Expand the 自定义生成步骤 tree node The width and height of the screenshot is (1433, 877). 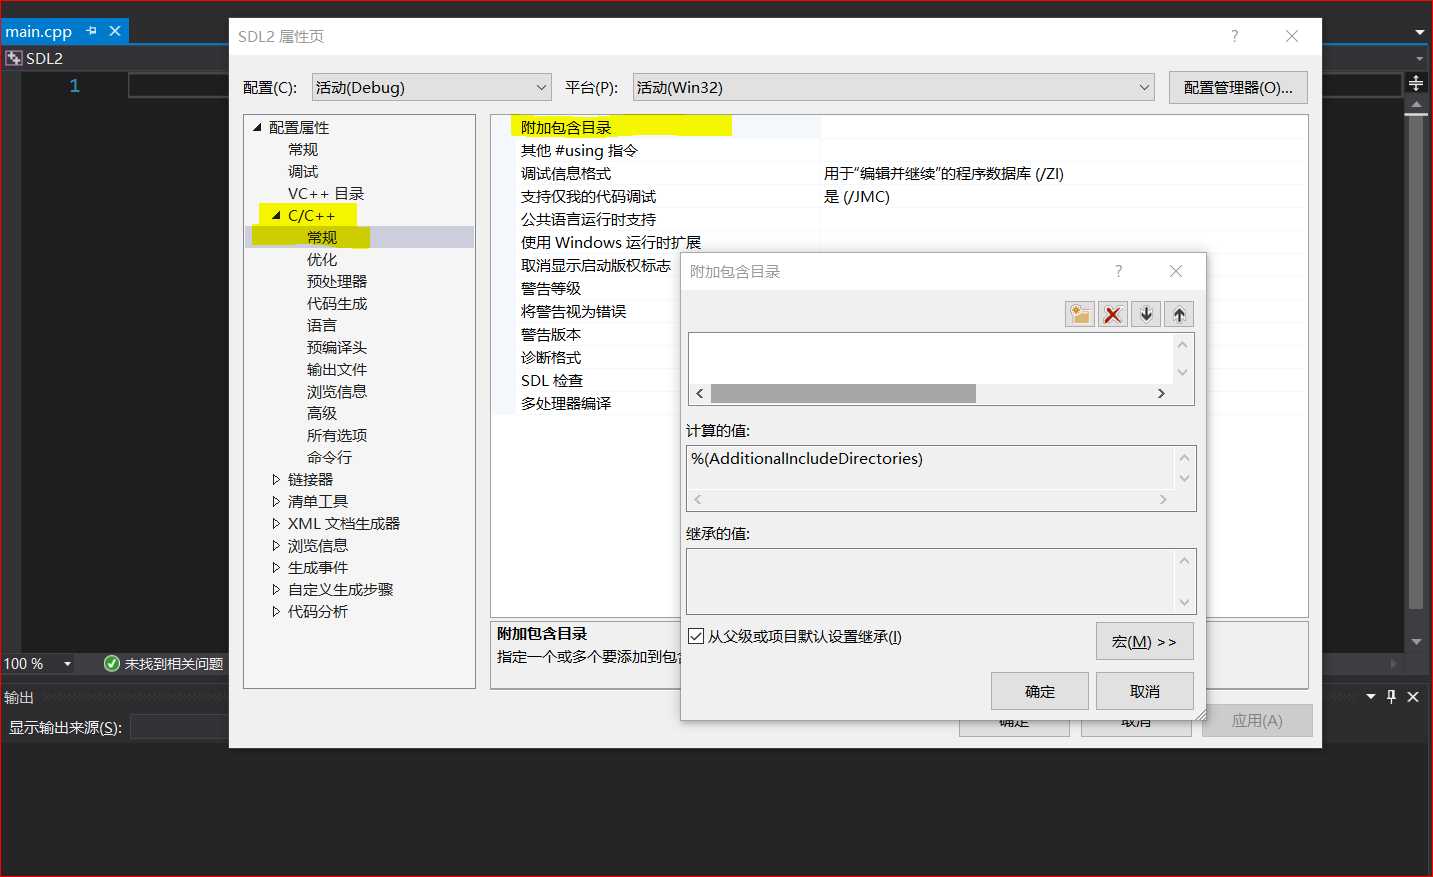pos(276,589)
